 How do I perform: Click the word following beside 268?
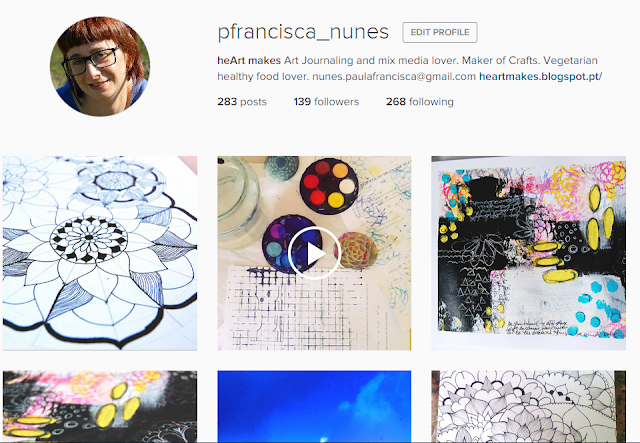pyautogui.click(x=431, y=102)
